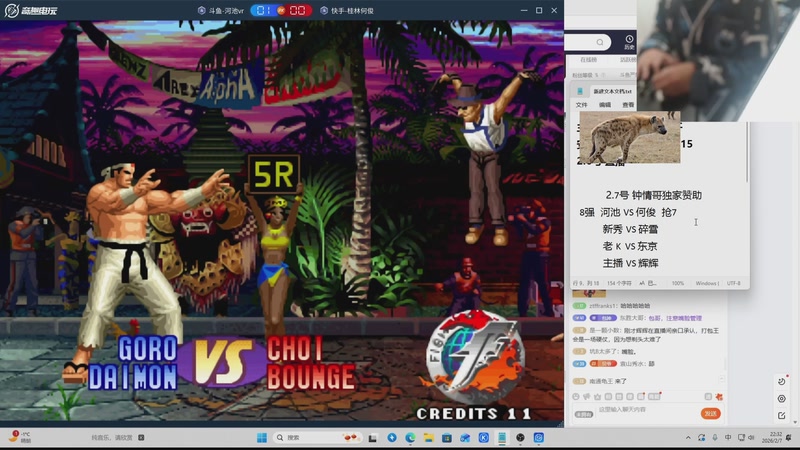The image size is (800, 450).
Task: Open the edit/share icon at the bottom of the right sidebar
Action: pyautogui.click(x=782, y=415)
